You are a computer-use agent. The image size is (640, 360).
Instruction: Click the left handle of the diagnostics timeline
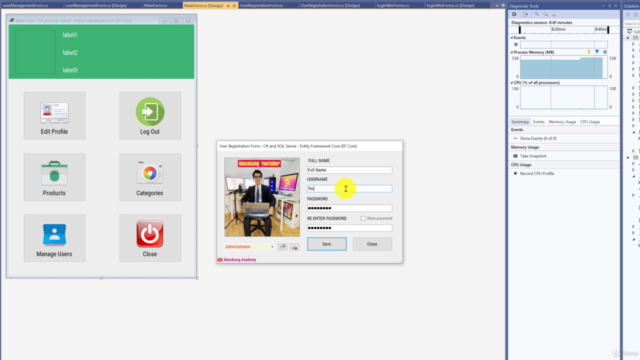click(520, 30)
